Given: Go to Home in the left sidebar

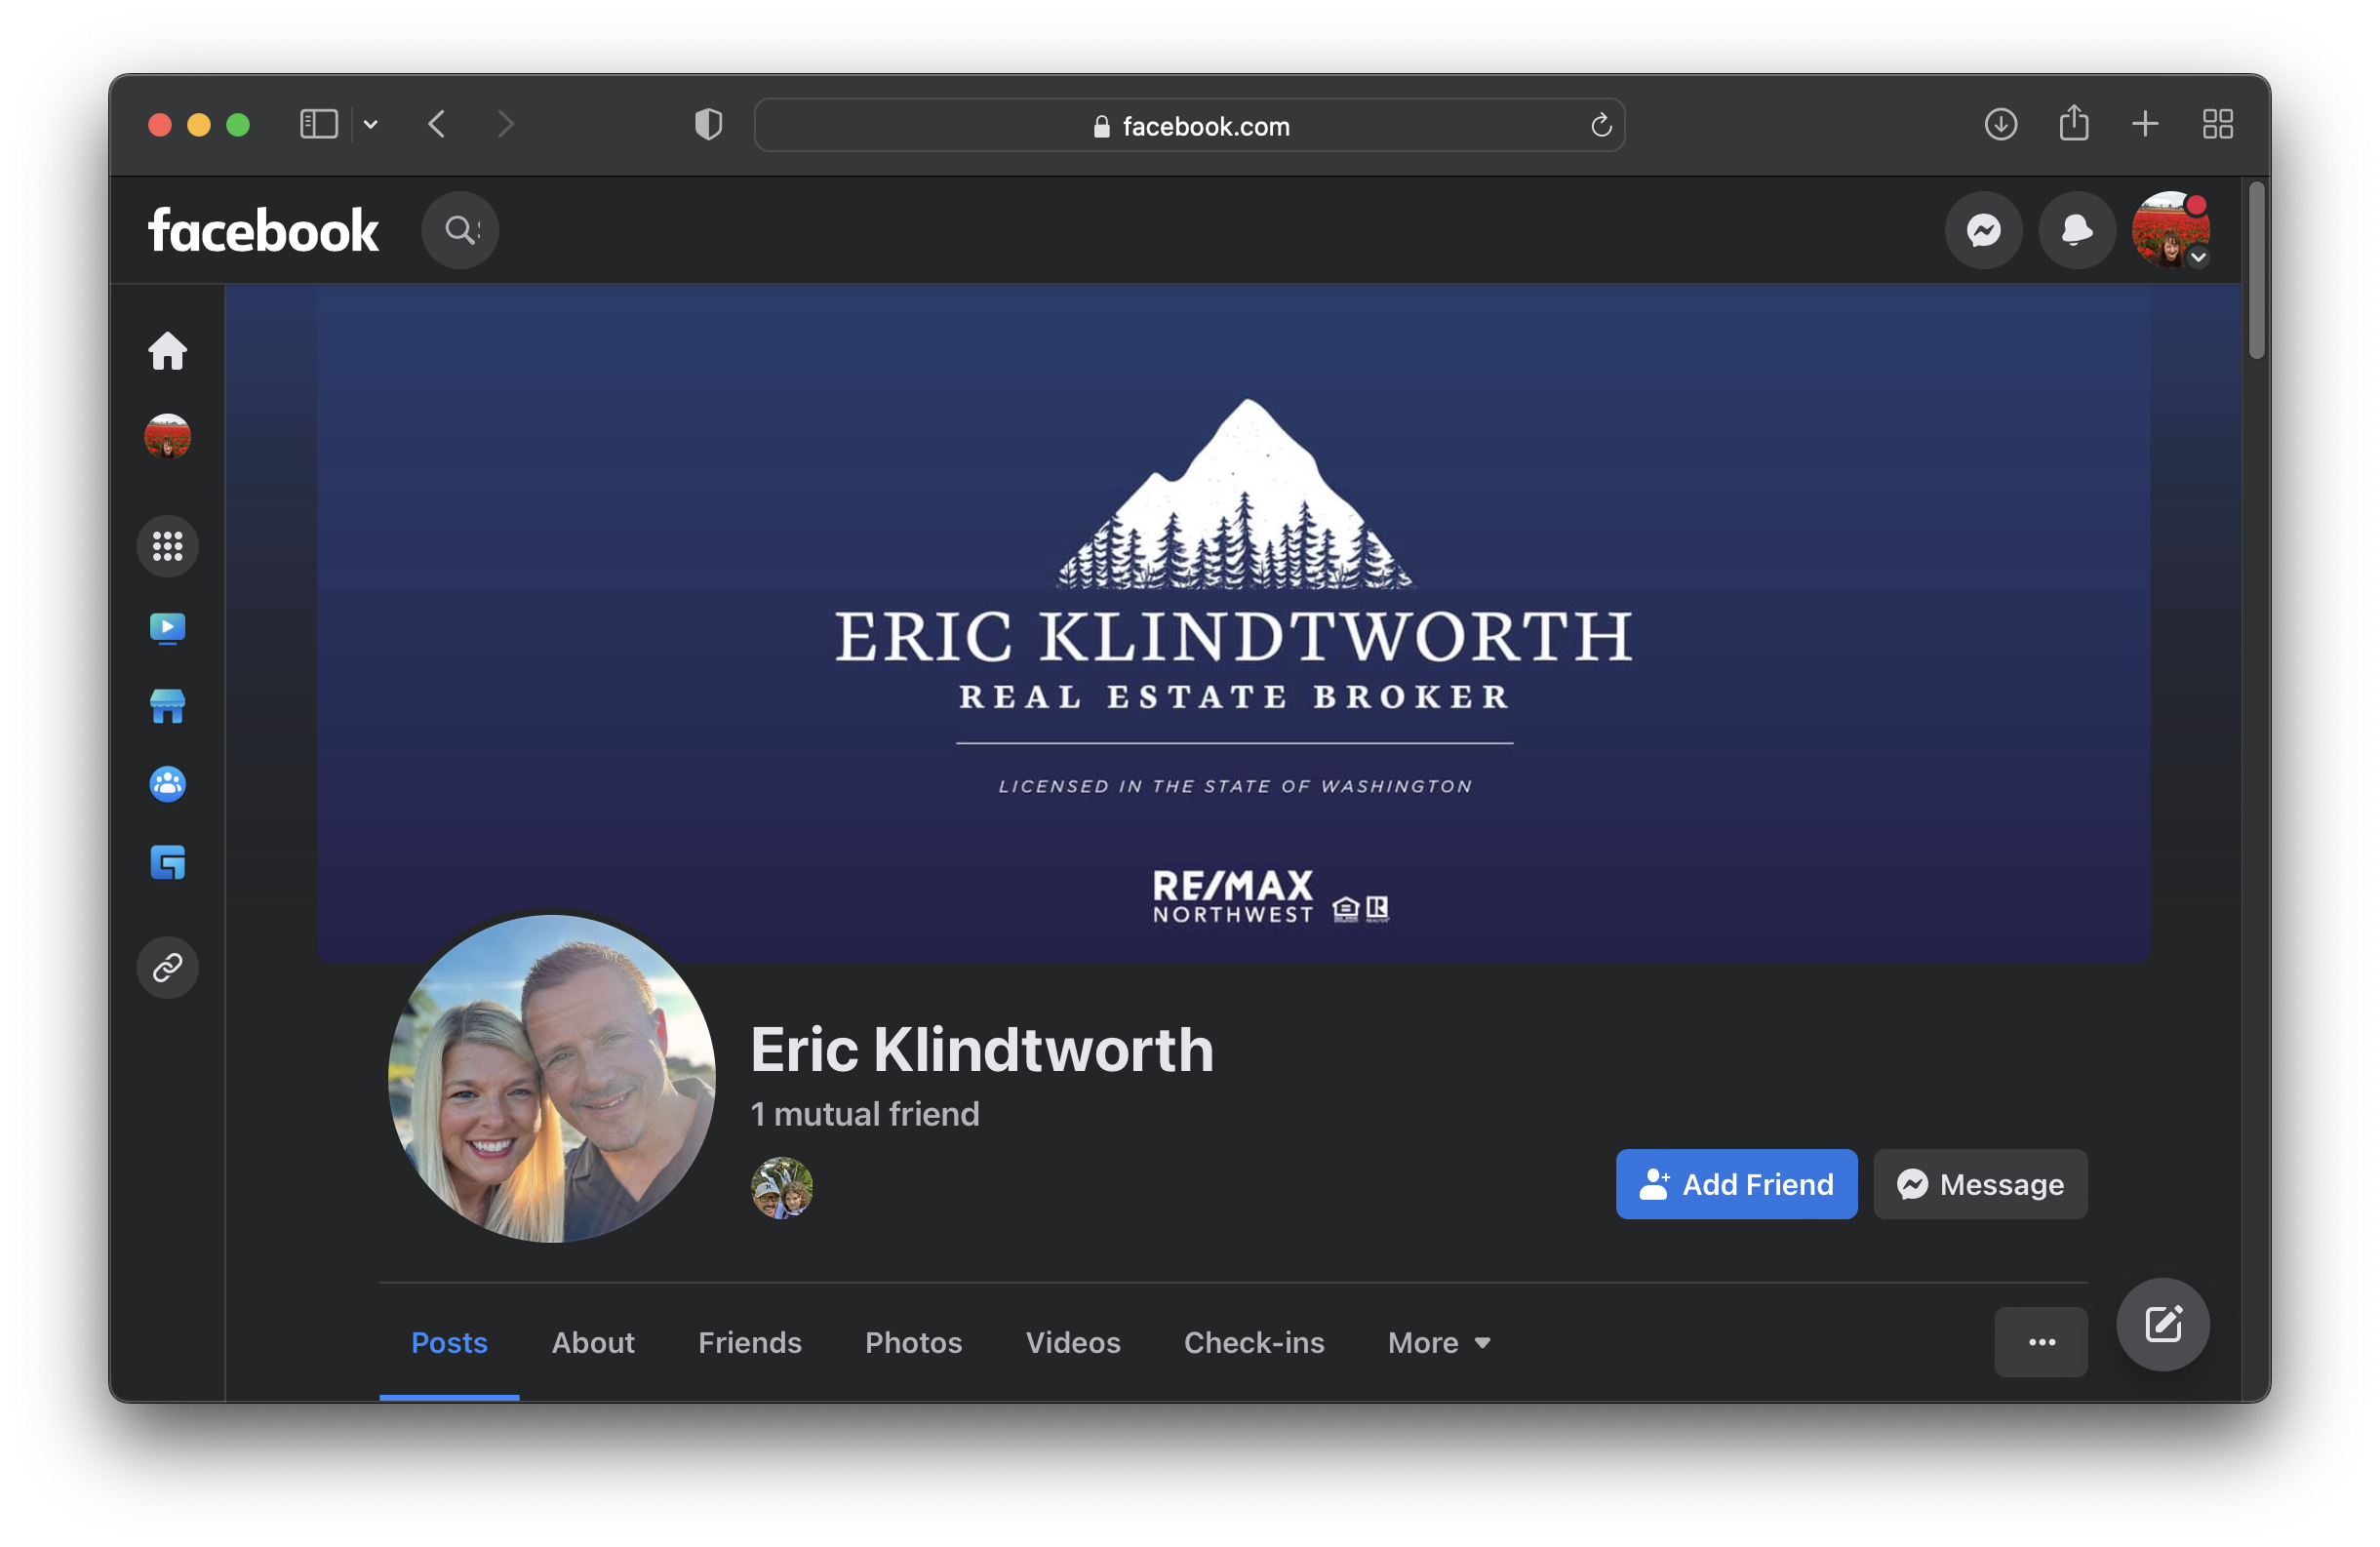Looking at the screenshot, I should click(168, 351).
